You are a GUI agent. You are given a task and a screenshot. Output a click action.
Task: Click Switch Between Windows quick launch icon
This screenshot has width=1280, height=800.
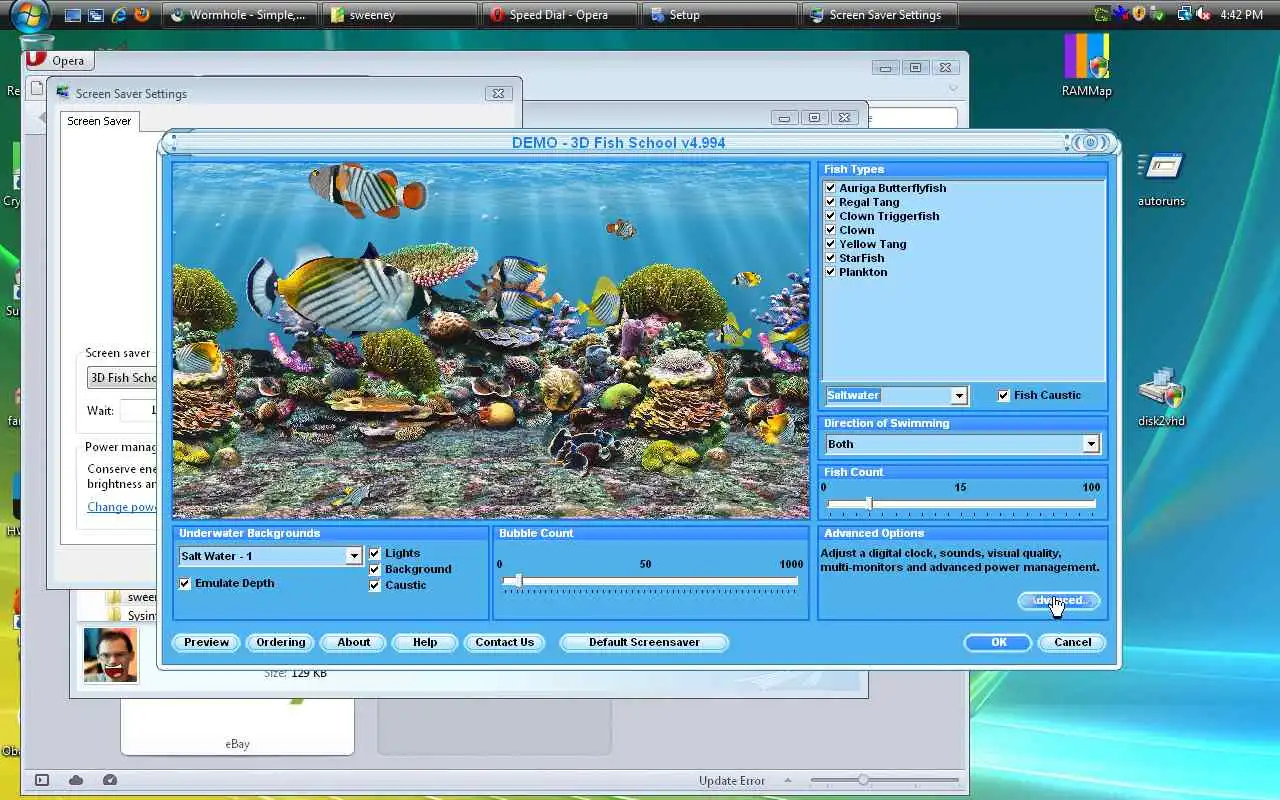[x=96, y=15]
